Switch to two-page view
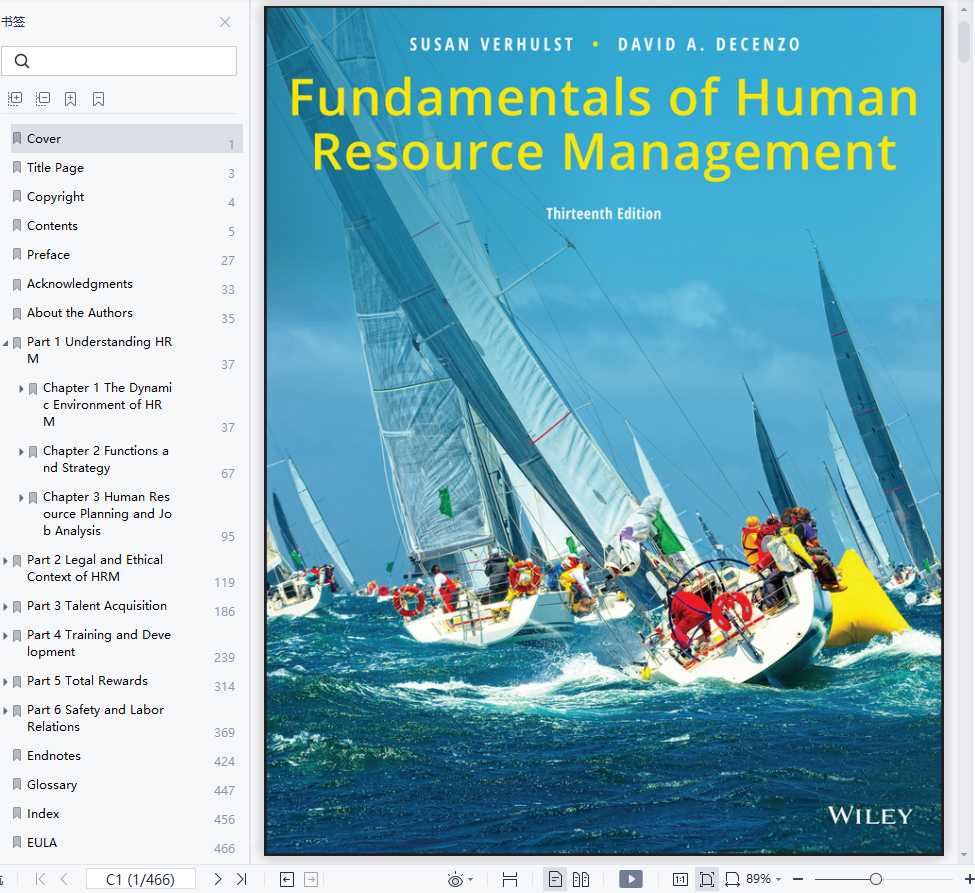This screenshot has height=893, width=975. coord(581,879)
